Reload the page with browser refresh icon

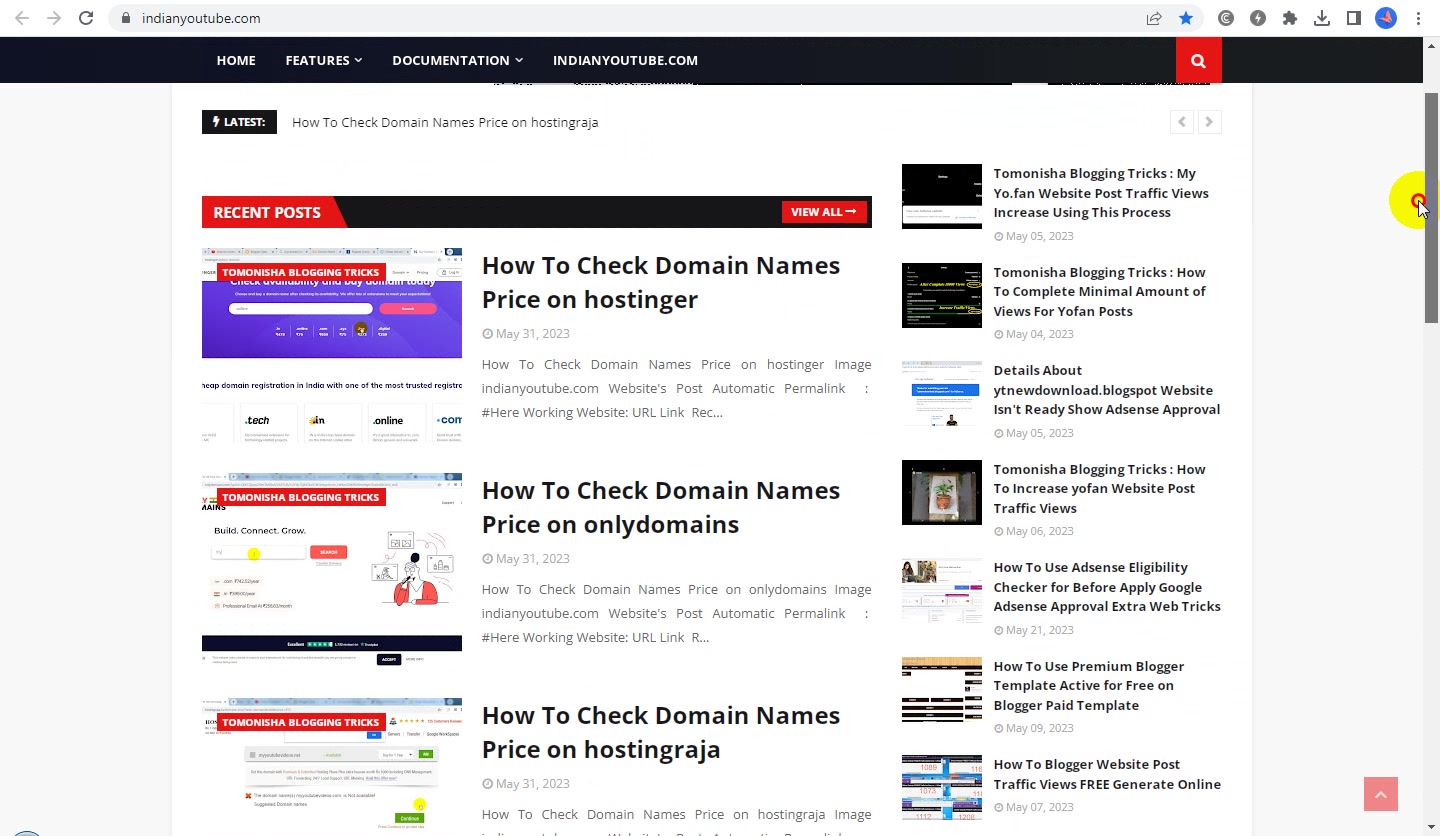[86, 18]
